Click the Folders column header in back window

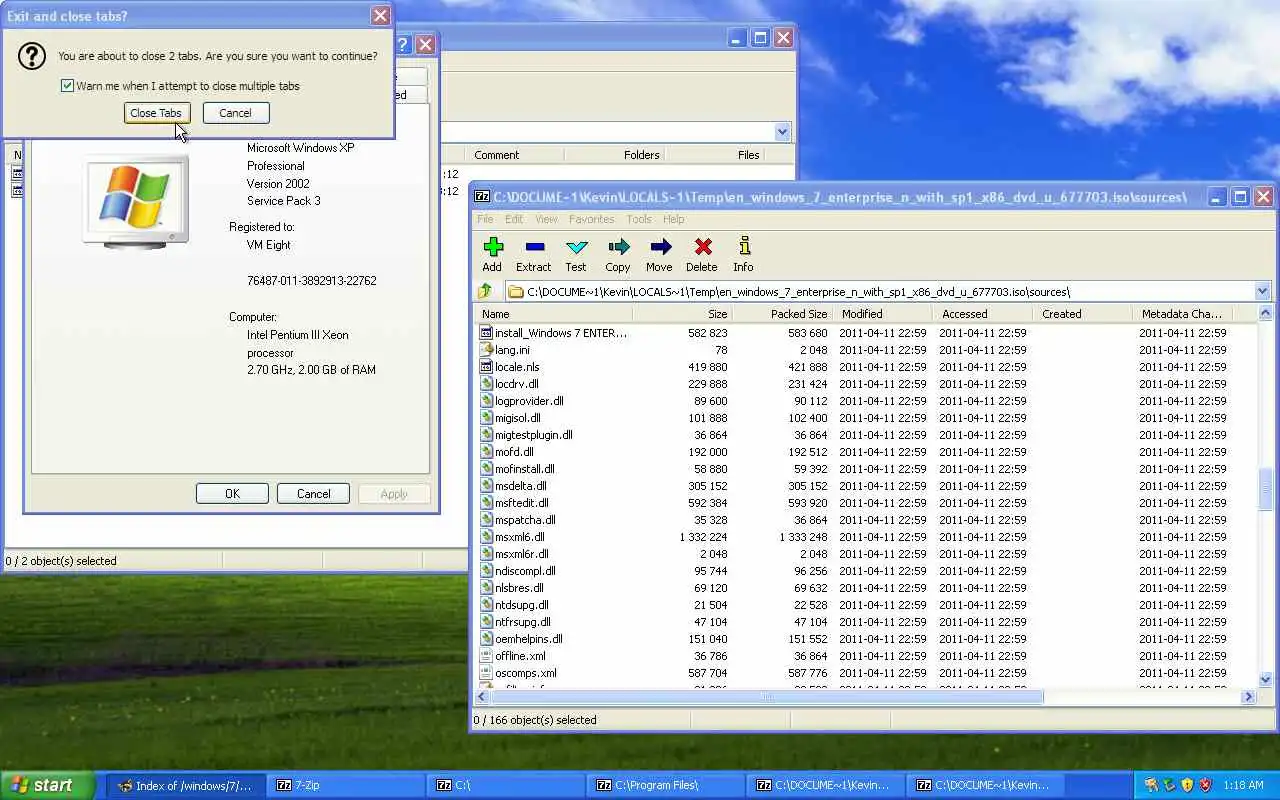tap(614, 155)
